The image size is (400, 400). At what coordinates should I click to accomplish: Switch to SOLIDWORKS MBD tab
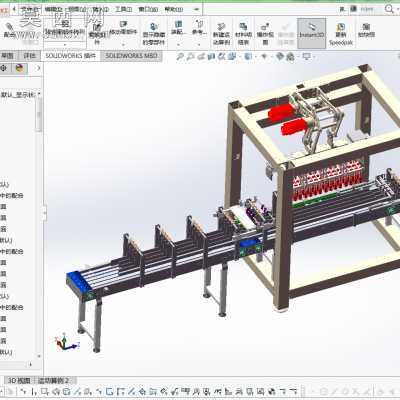click(x=132, y=56)
